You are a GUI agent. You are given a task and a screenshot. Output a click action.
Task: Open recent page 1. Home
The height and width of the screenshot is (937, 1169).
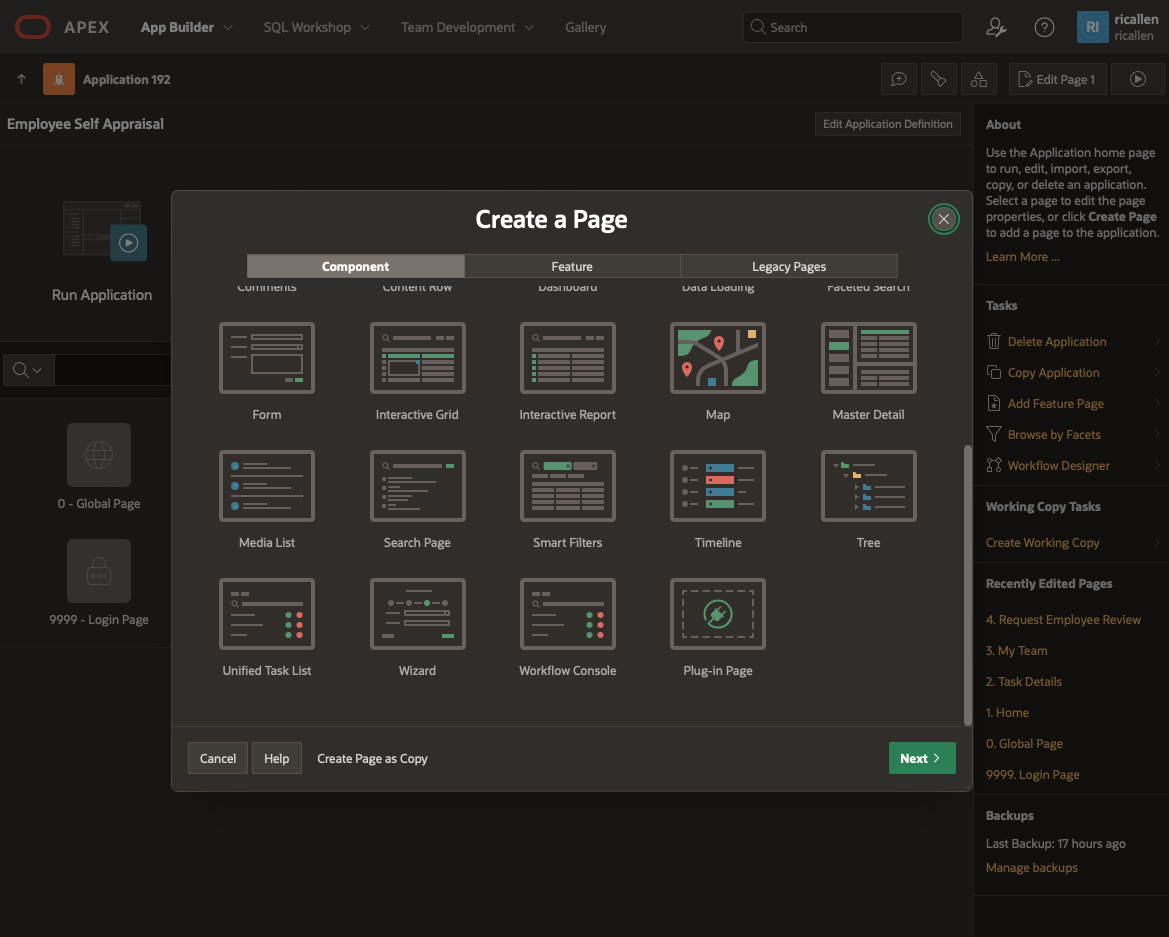pyautogui.click(x=1007, y=713)
